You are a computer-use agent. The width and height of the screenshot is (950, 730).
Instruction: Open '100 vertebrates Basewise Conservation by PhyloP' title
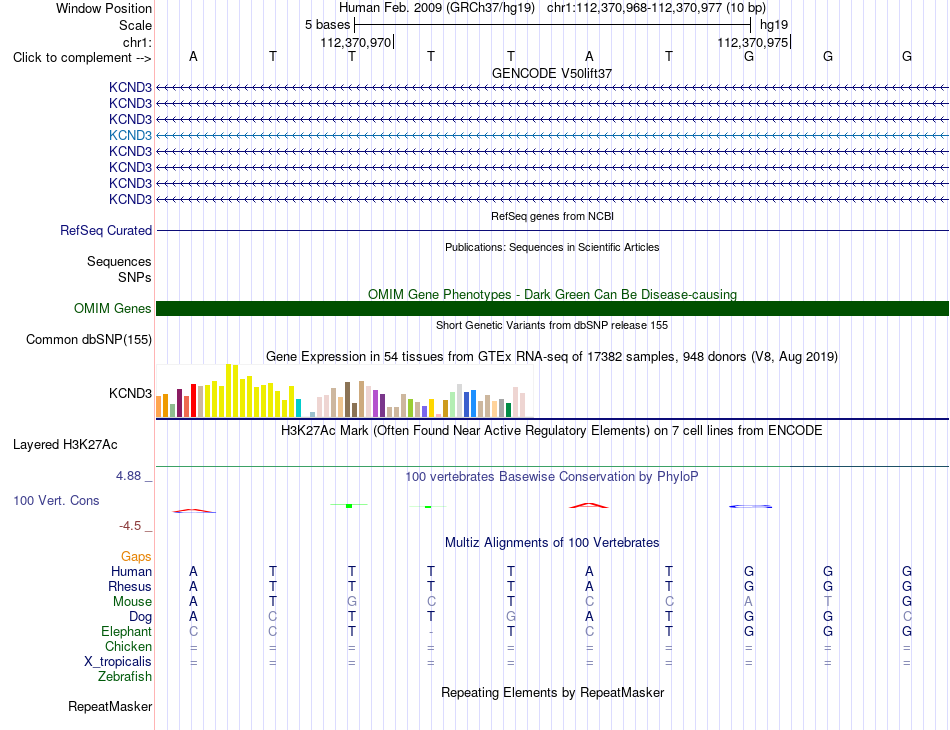point(552,477)
